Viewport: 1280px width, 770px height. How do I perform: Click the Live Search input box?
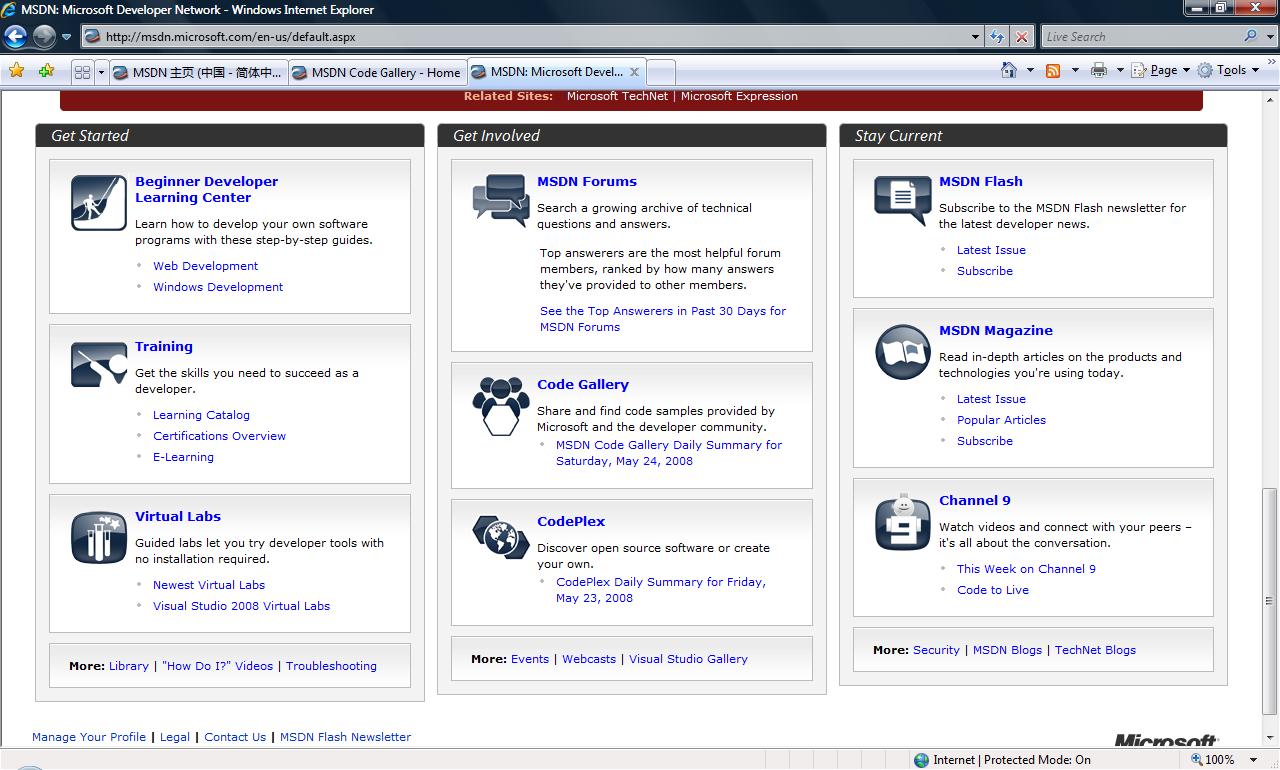[1141, 37]
